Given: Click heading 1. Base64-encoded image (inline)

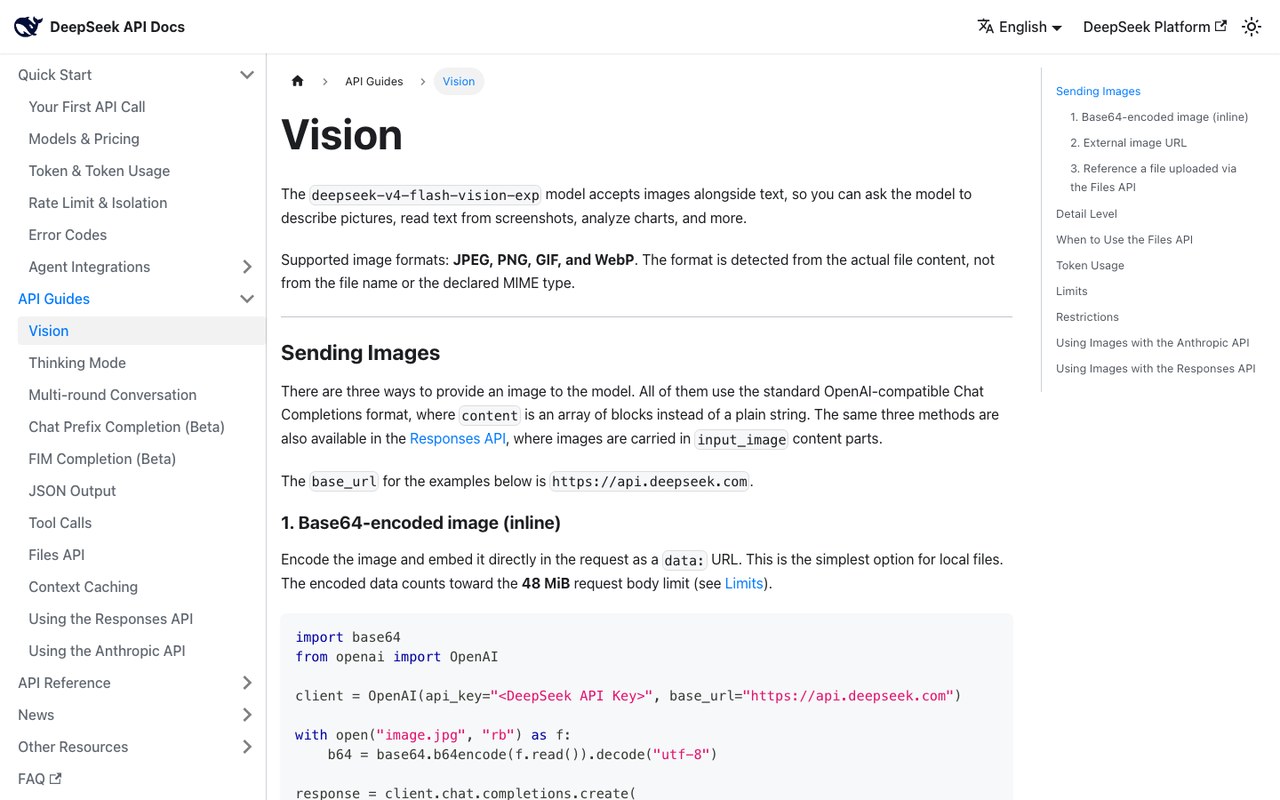Looking at the screenshot, I should 421,523.
